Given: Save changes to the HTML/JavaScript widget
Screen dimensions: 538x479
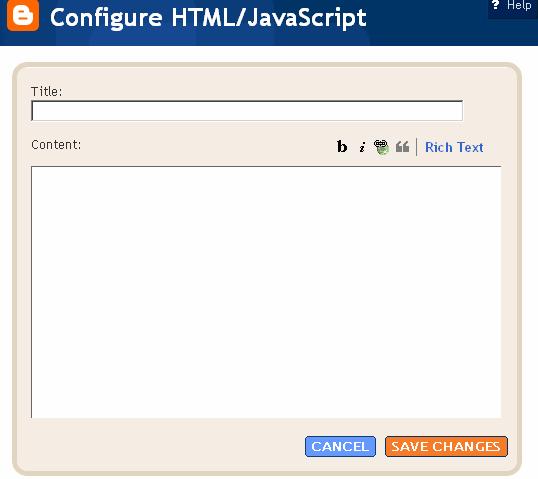Looking at the screenshot, I should pos(446,446).
